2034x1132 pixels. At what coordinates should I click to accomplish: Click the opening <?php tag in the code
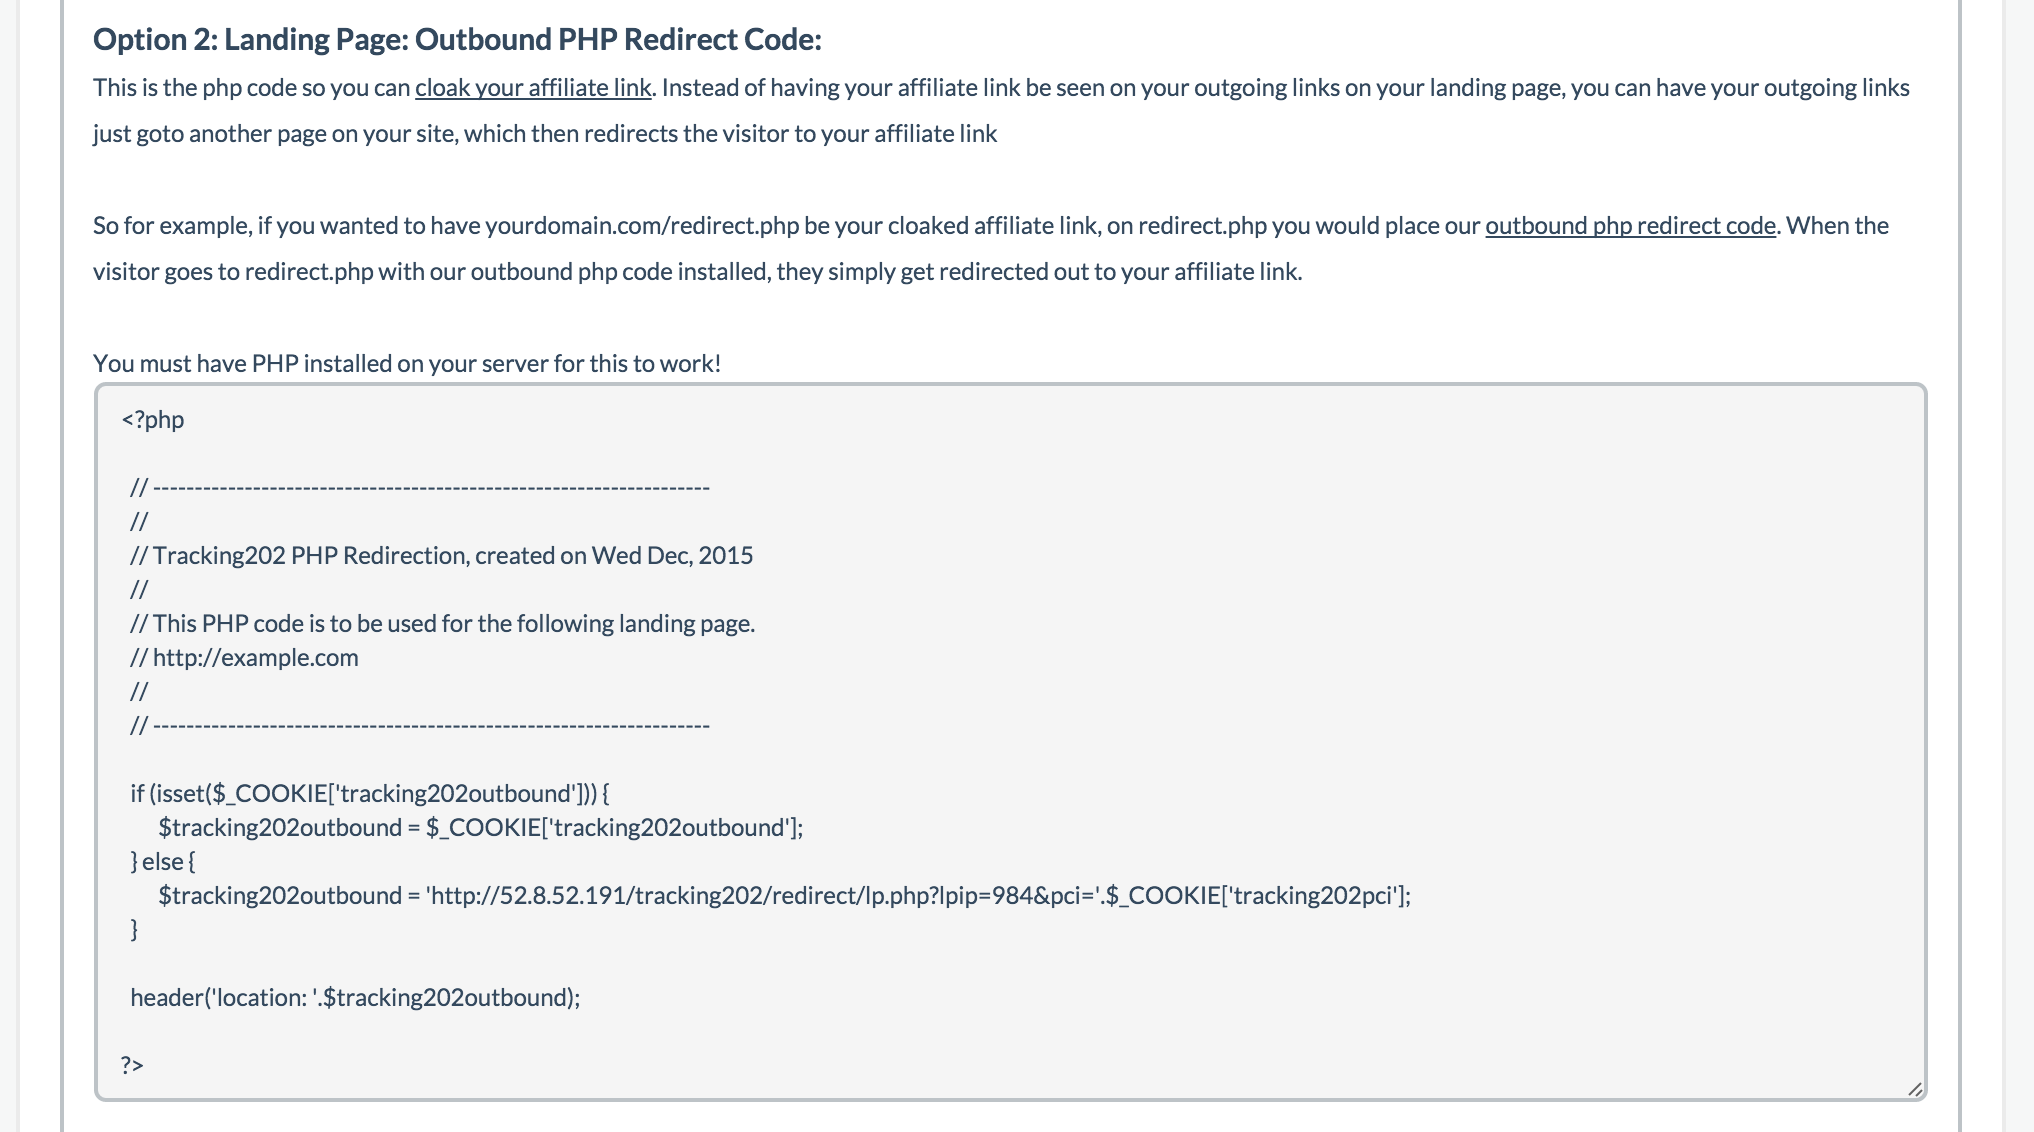coord(152,420)
